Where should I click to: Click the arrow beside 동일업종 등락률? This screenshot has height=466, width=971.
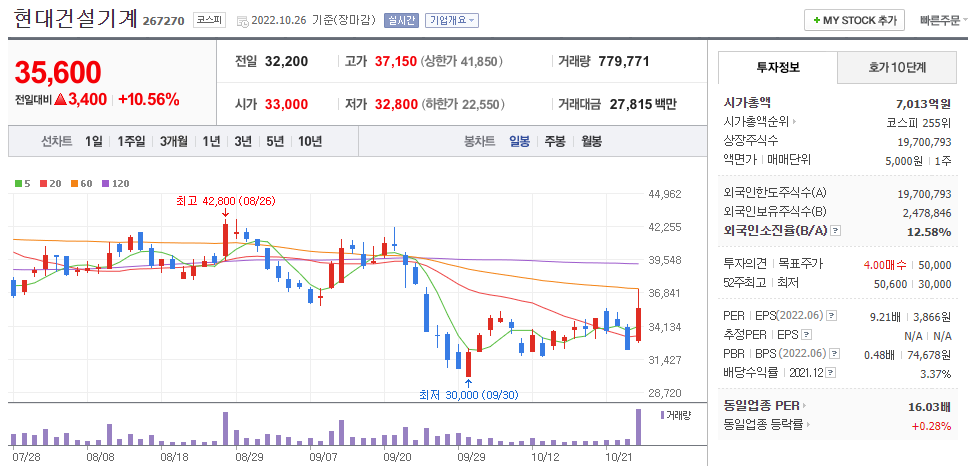pyautogui.click(x=809, y=425)
